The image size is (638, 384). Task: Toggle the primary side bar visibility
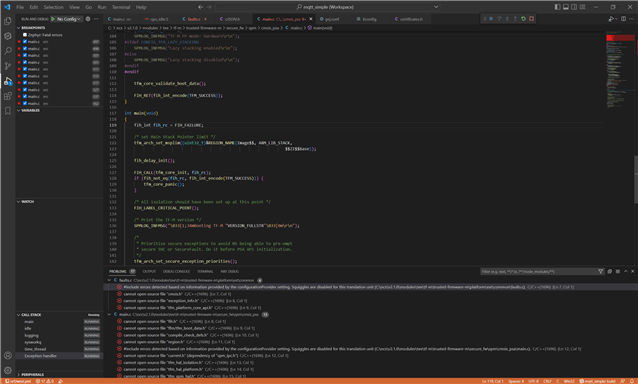(557, 7)
